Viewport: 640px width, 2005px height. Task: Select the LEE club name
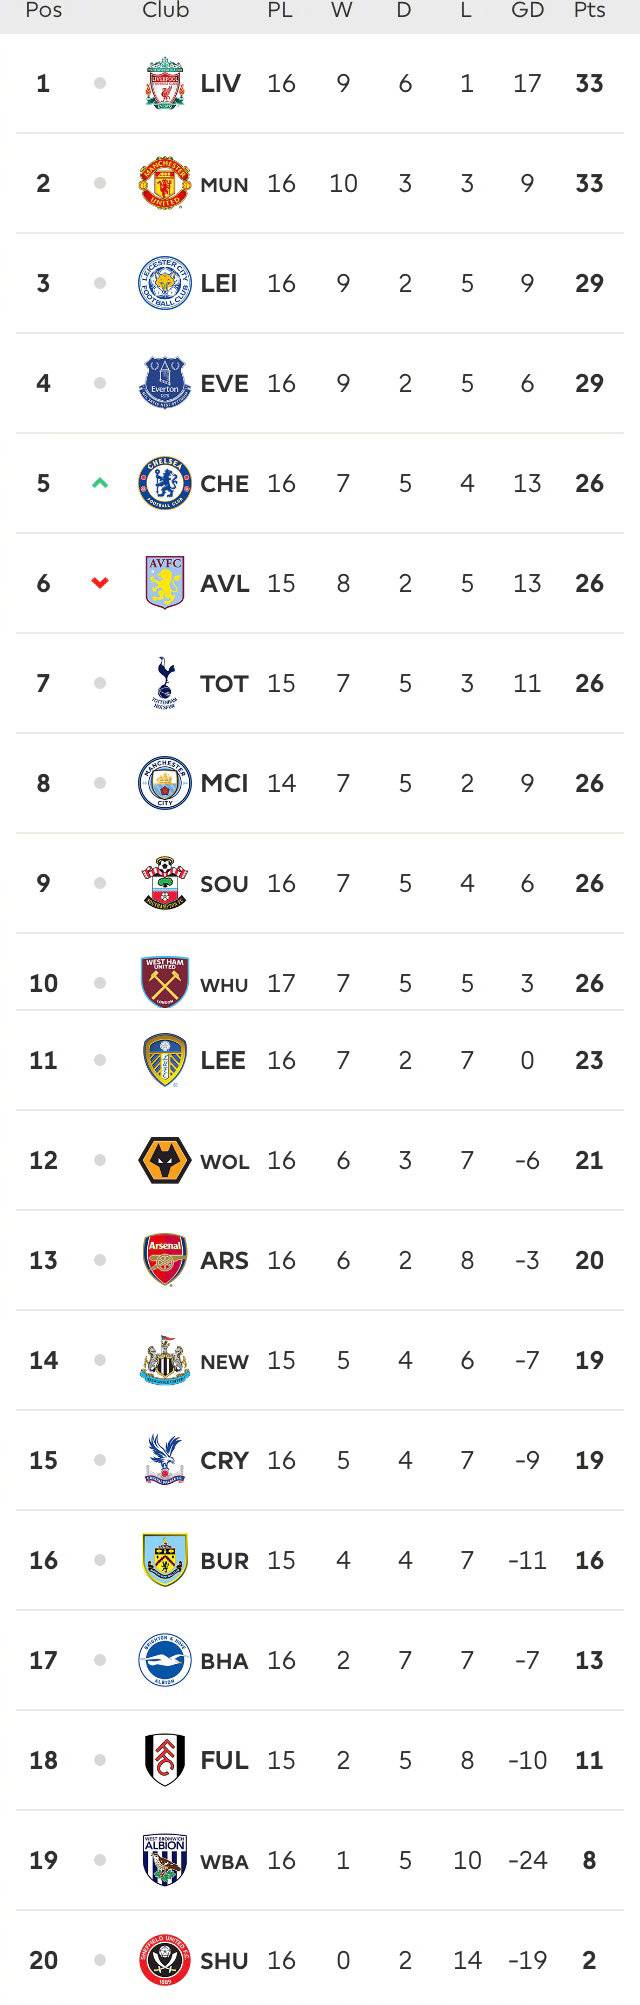(x=223, y=1060)
